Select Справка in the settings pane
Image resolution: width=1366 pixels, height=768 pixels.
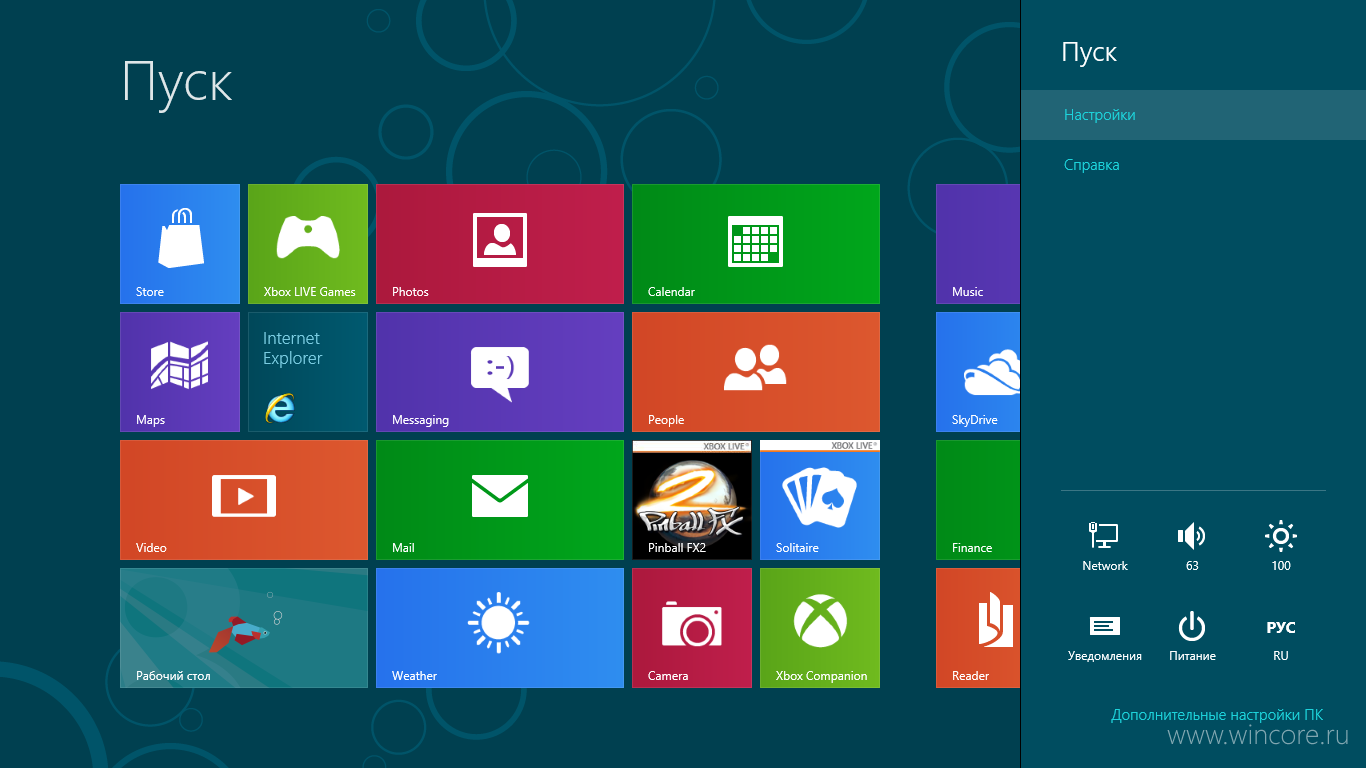(1193, 165)
